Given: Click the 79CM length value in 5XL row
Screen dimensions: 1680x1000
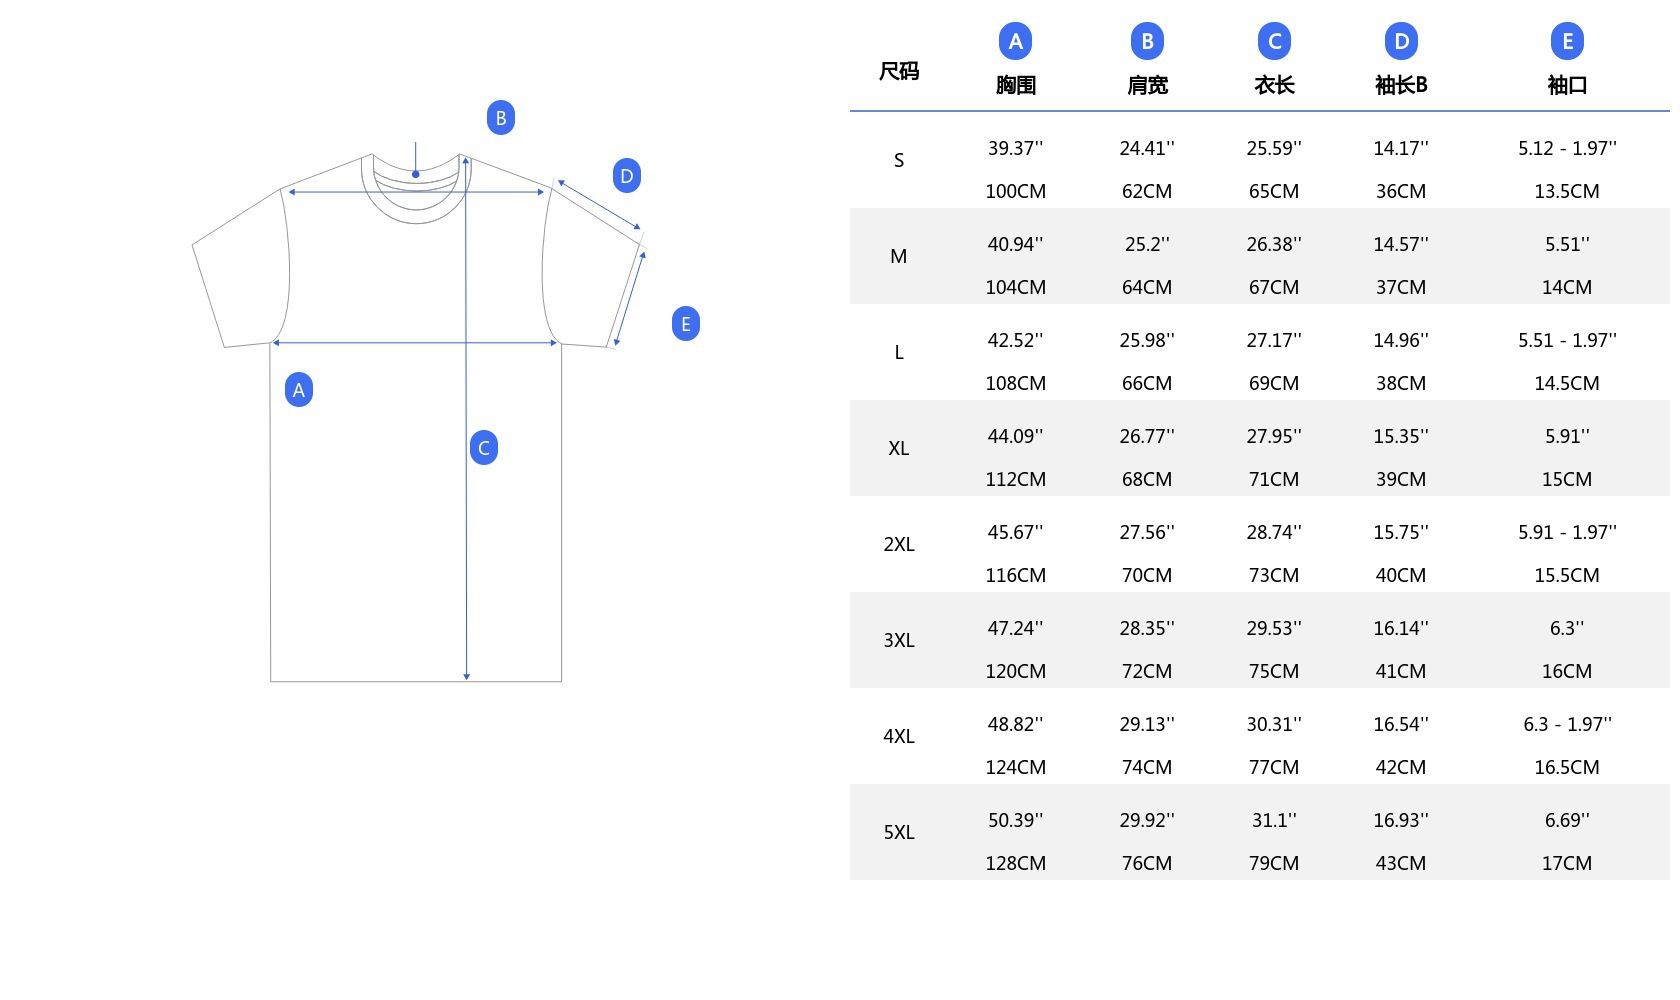Looking at the screenshot, I should pos(1274,863).
